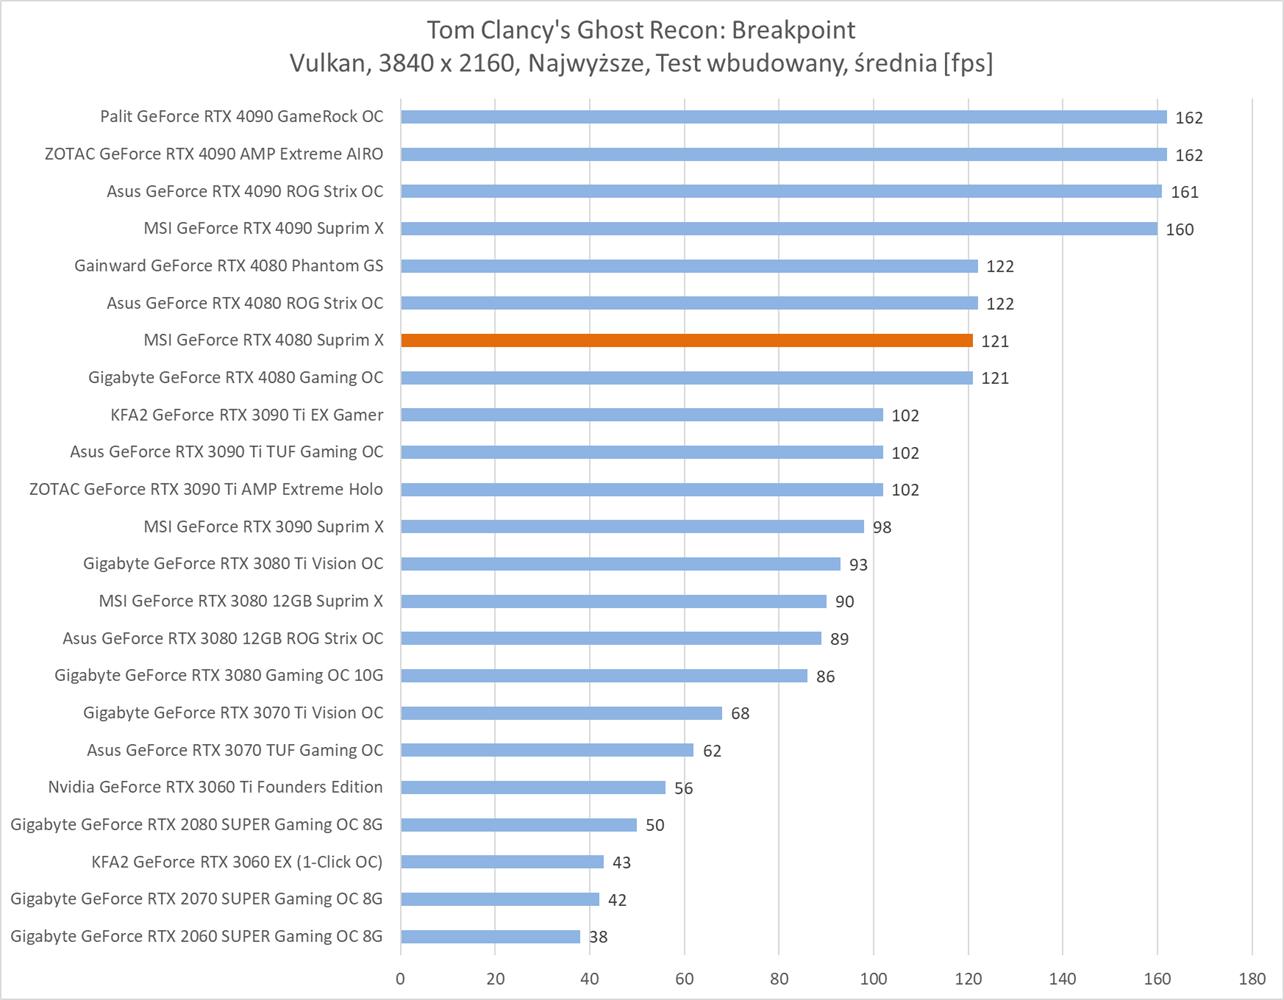Screen dimensions: 1284x1000
Task: Select the label 'Gigabyte GeForce RTX 2070 SUPER Gaming OC 8G'
Action: [197, 899]
